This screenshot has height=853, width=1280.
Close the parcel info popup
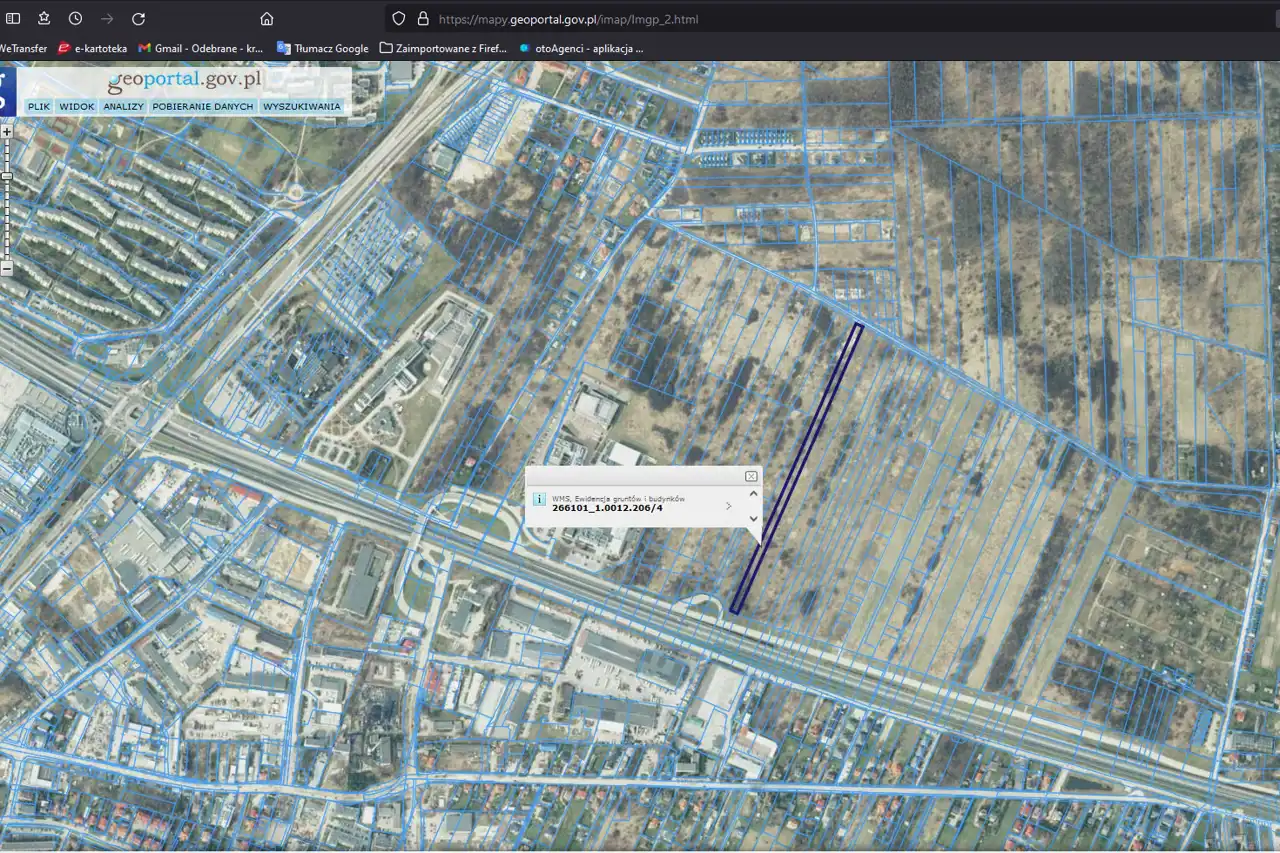coord(751,477)
